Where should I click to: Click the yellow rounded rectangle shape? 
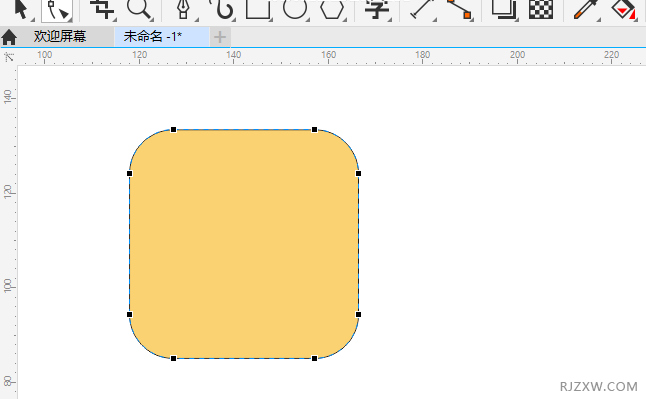click(x=244, y=244)
